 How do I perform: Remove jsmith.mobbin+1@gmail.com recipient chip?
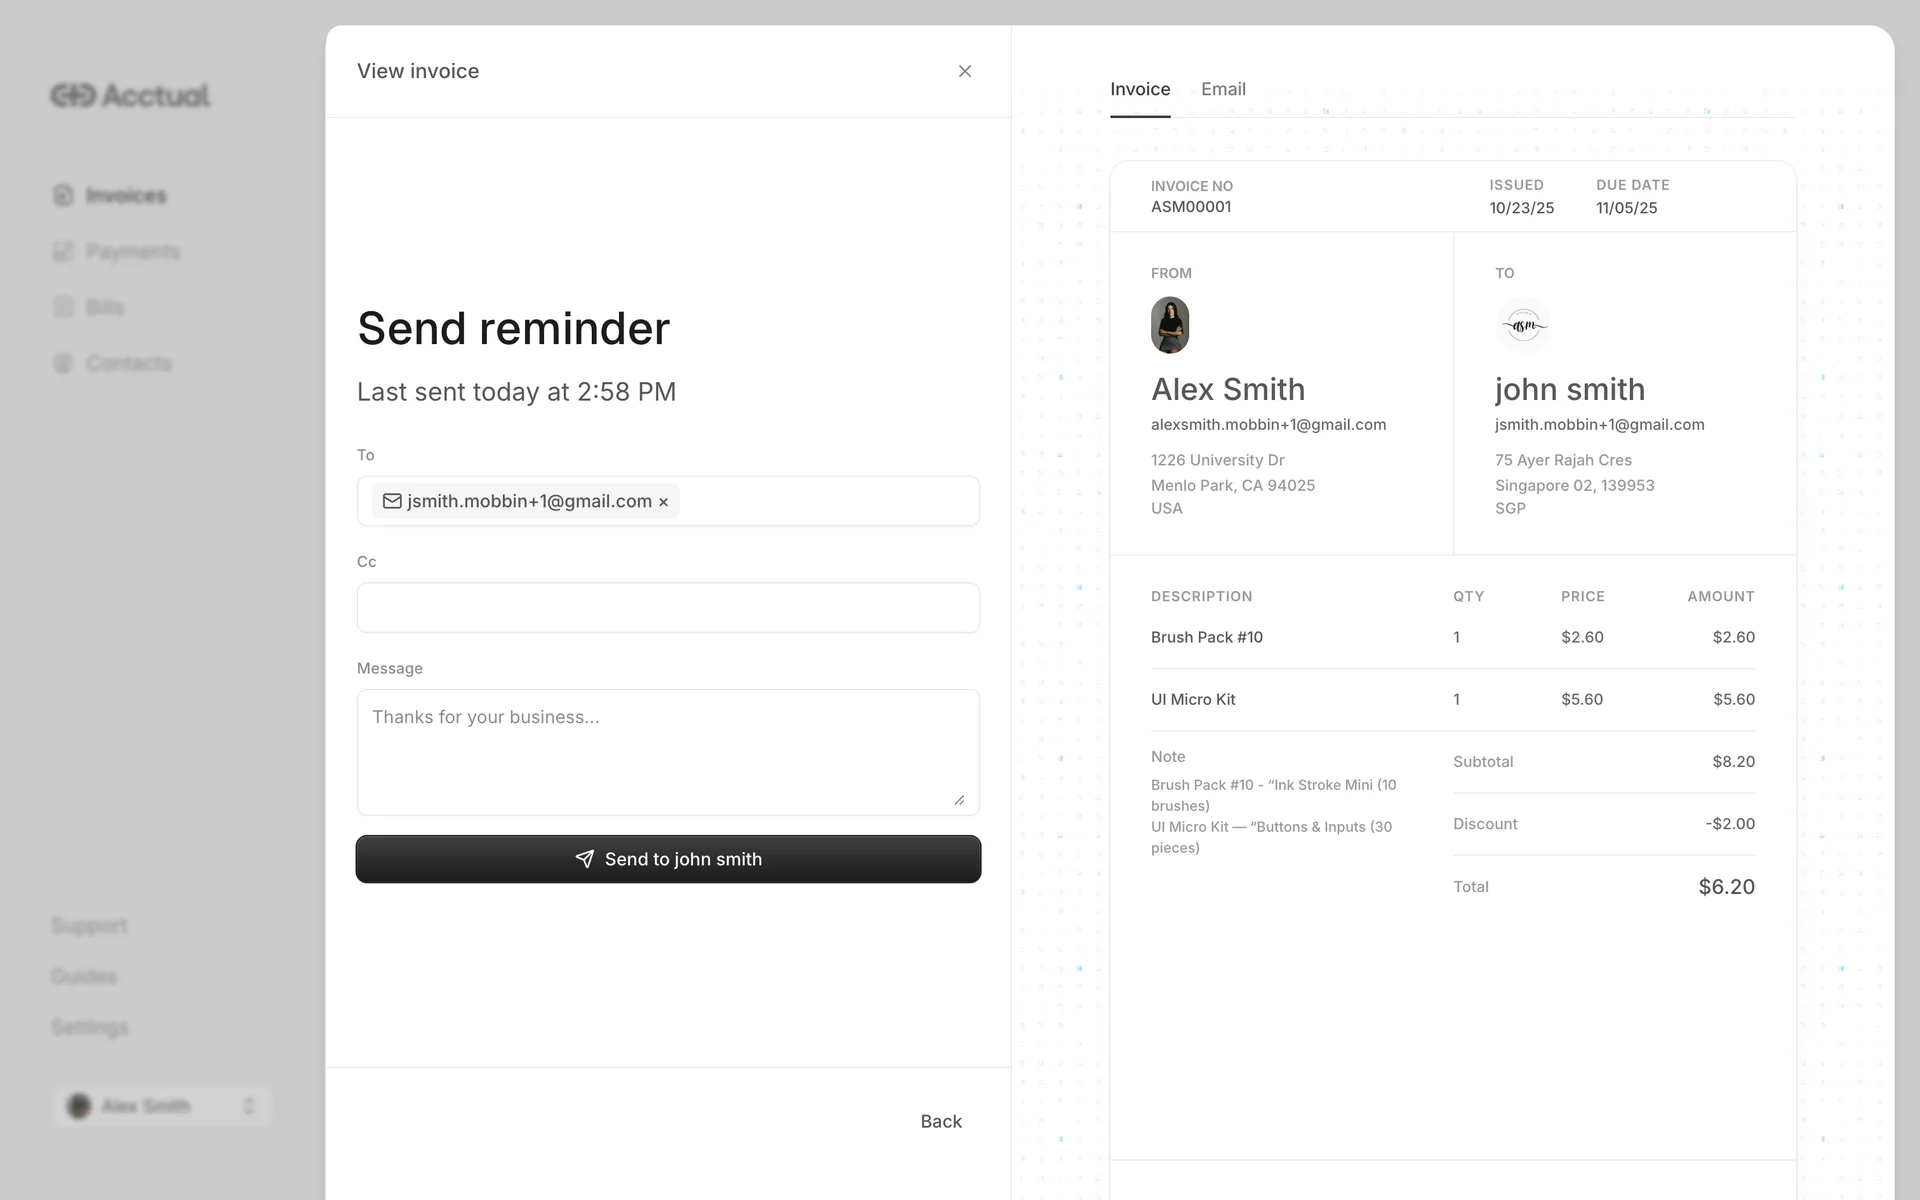[663, 502]
